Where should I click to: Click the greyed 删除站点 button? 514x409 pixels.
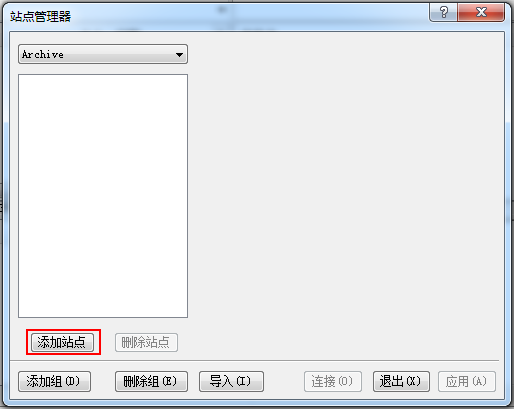coord(146,342)
